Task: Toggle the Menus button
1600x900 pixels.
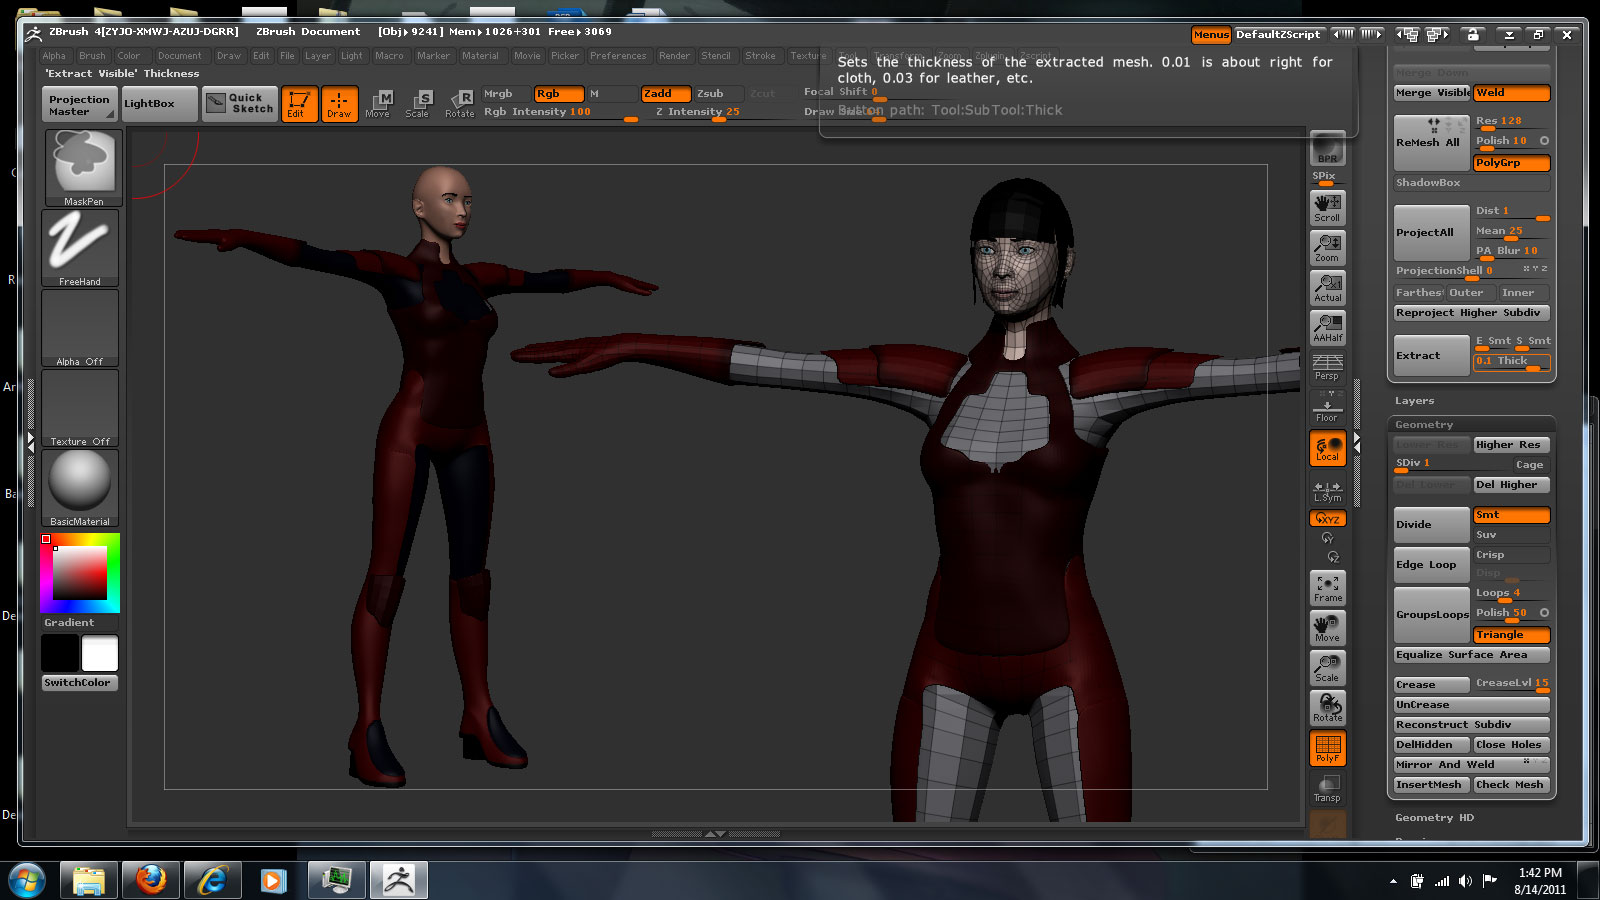Action: pyautogui.click(x=1211, y=34)
